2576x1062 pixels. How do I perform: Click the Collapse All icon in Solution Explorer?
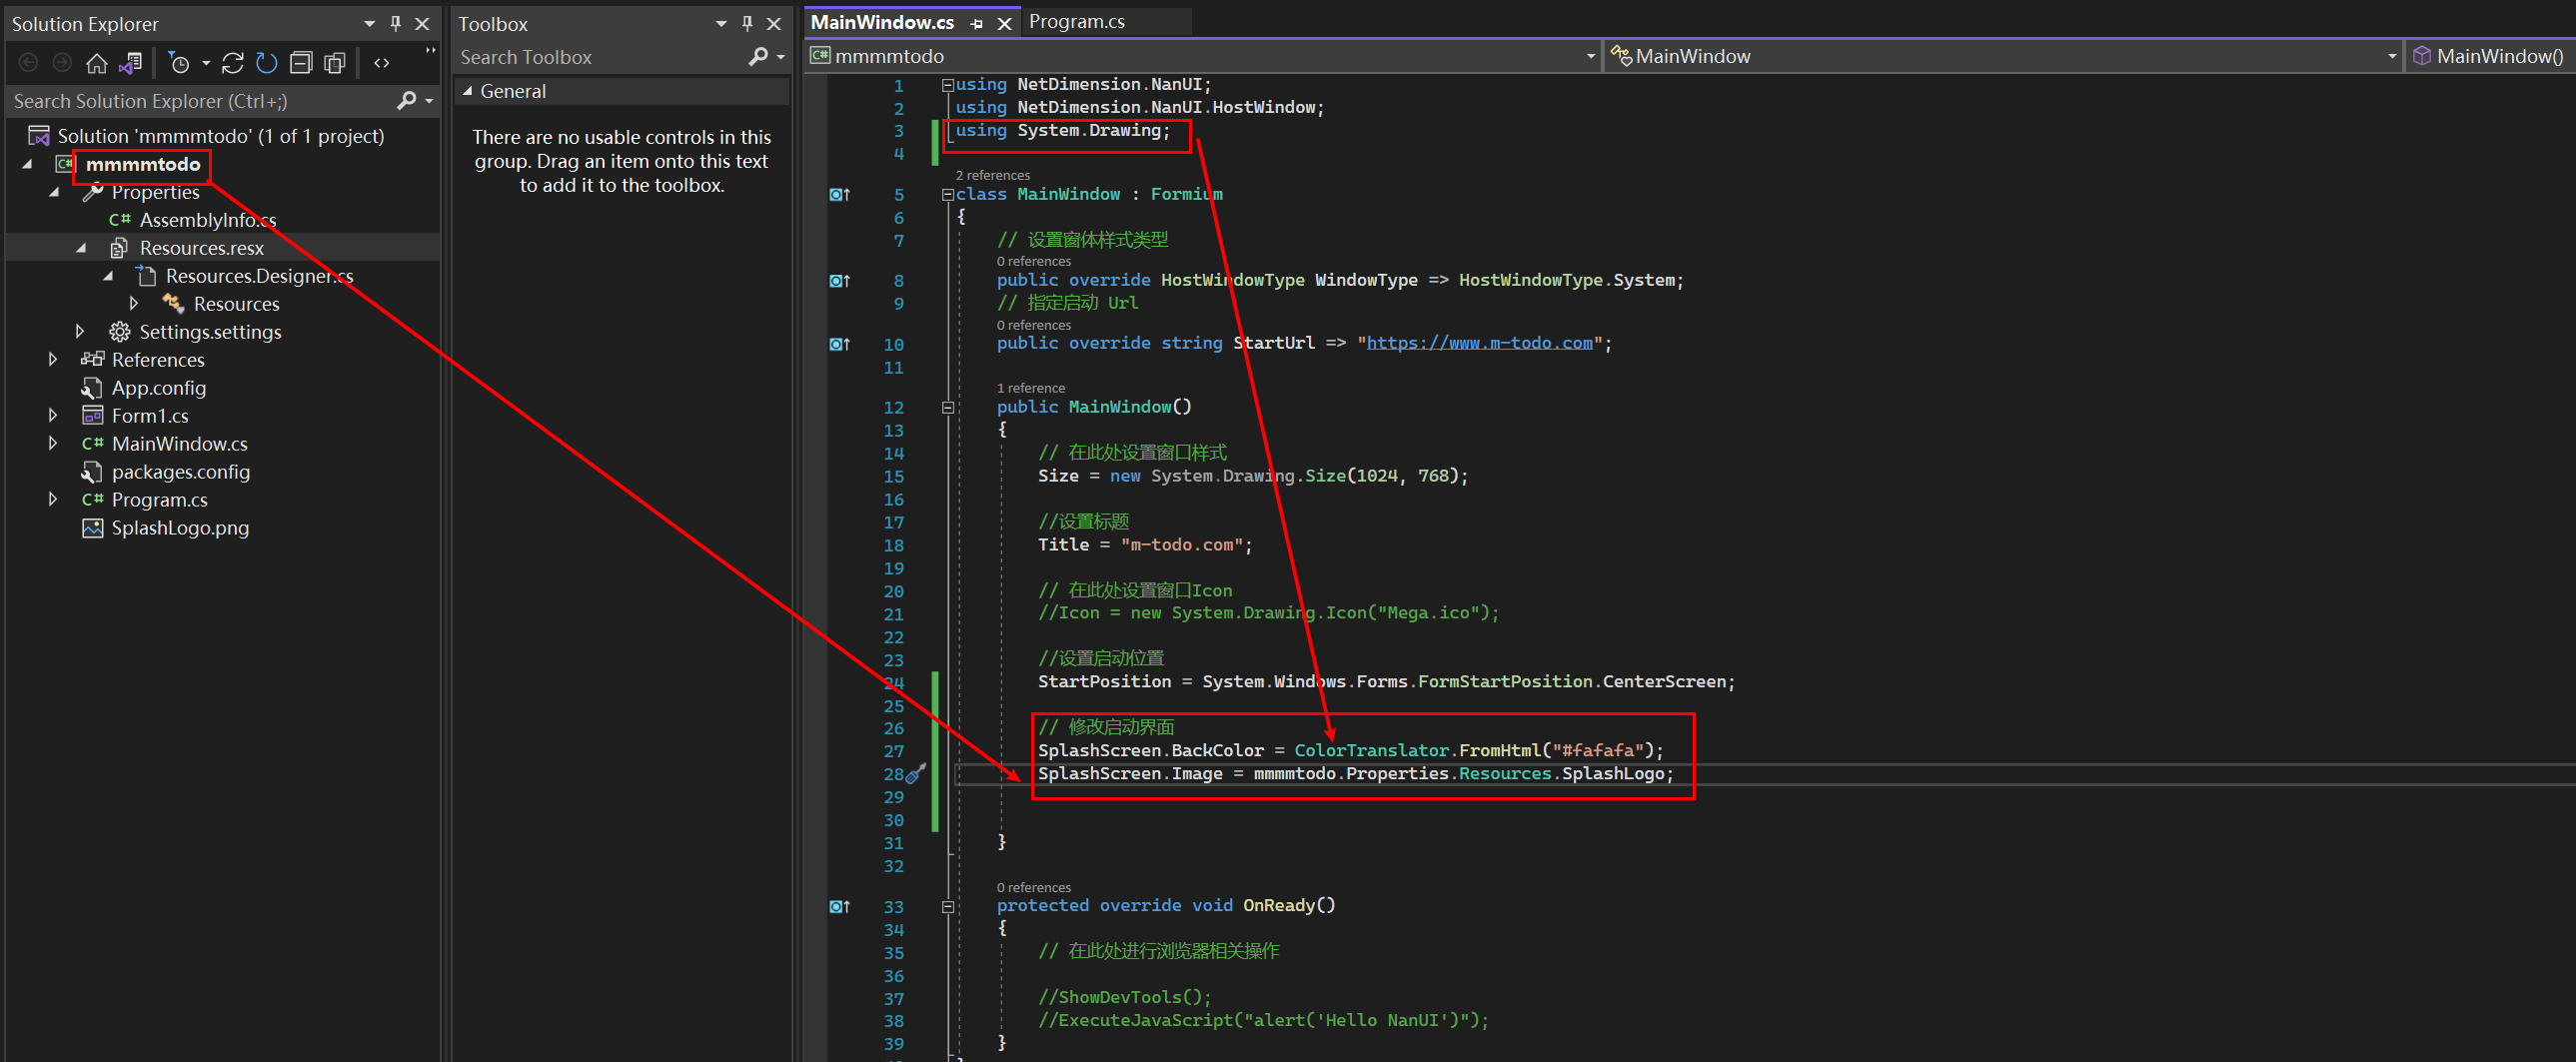[x=301, y=62]
